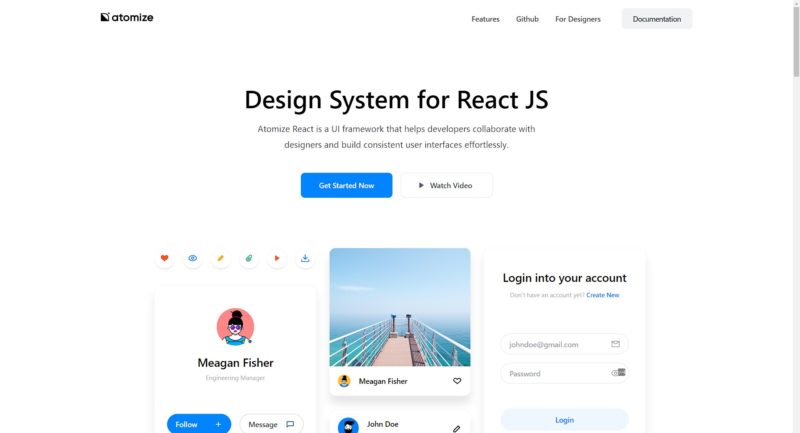
Task: Click the edit pencil beside John Doe
Action: pos(457,428)
